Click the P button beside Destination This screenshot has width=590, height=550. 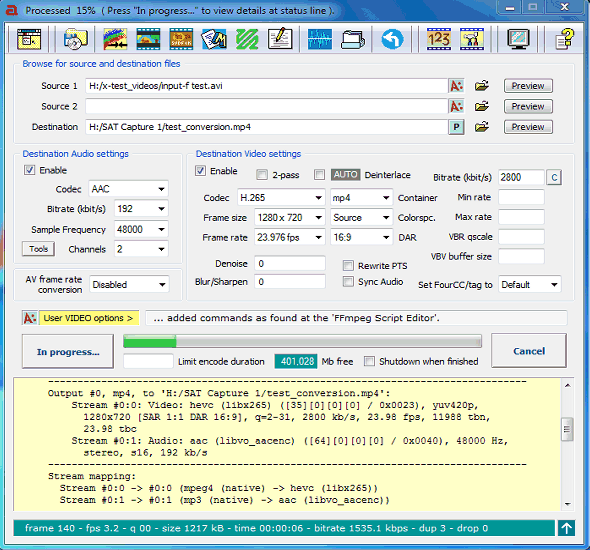coord(456,127)
